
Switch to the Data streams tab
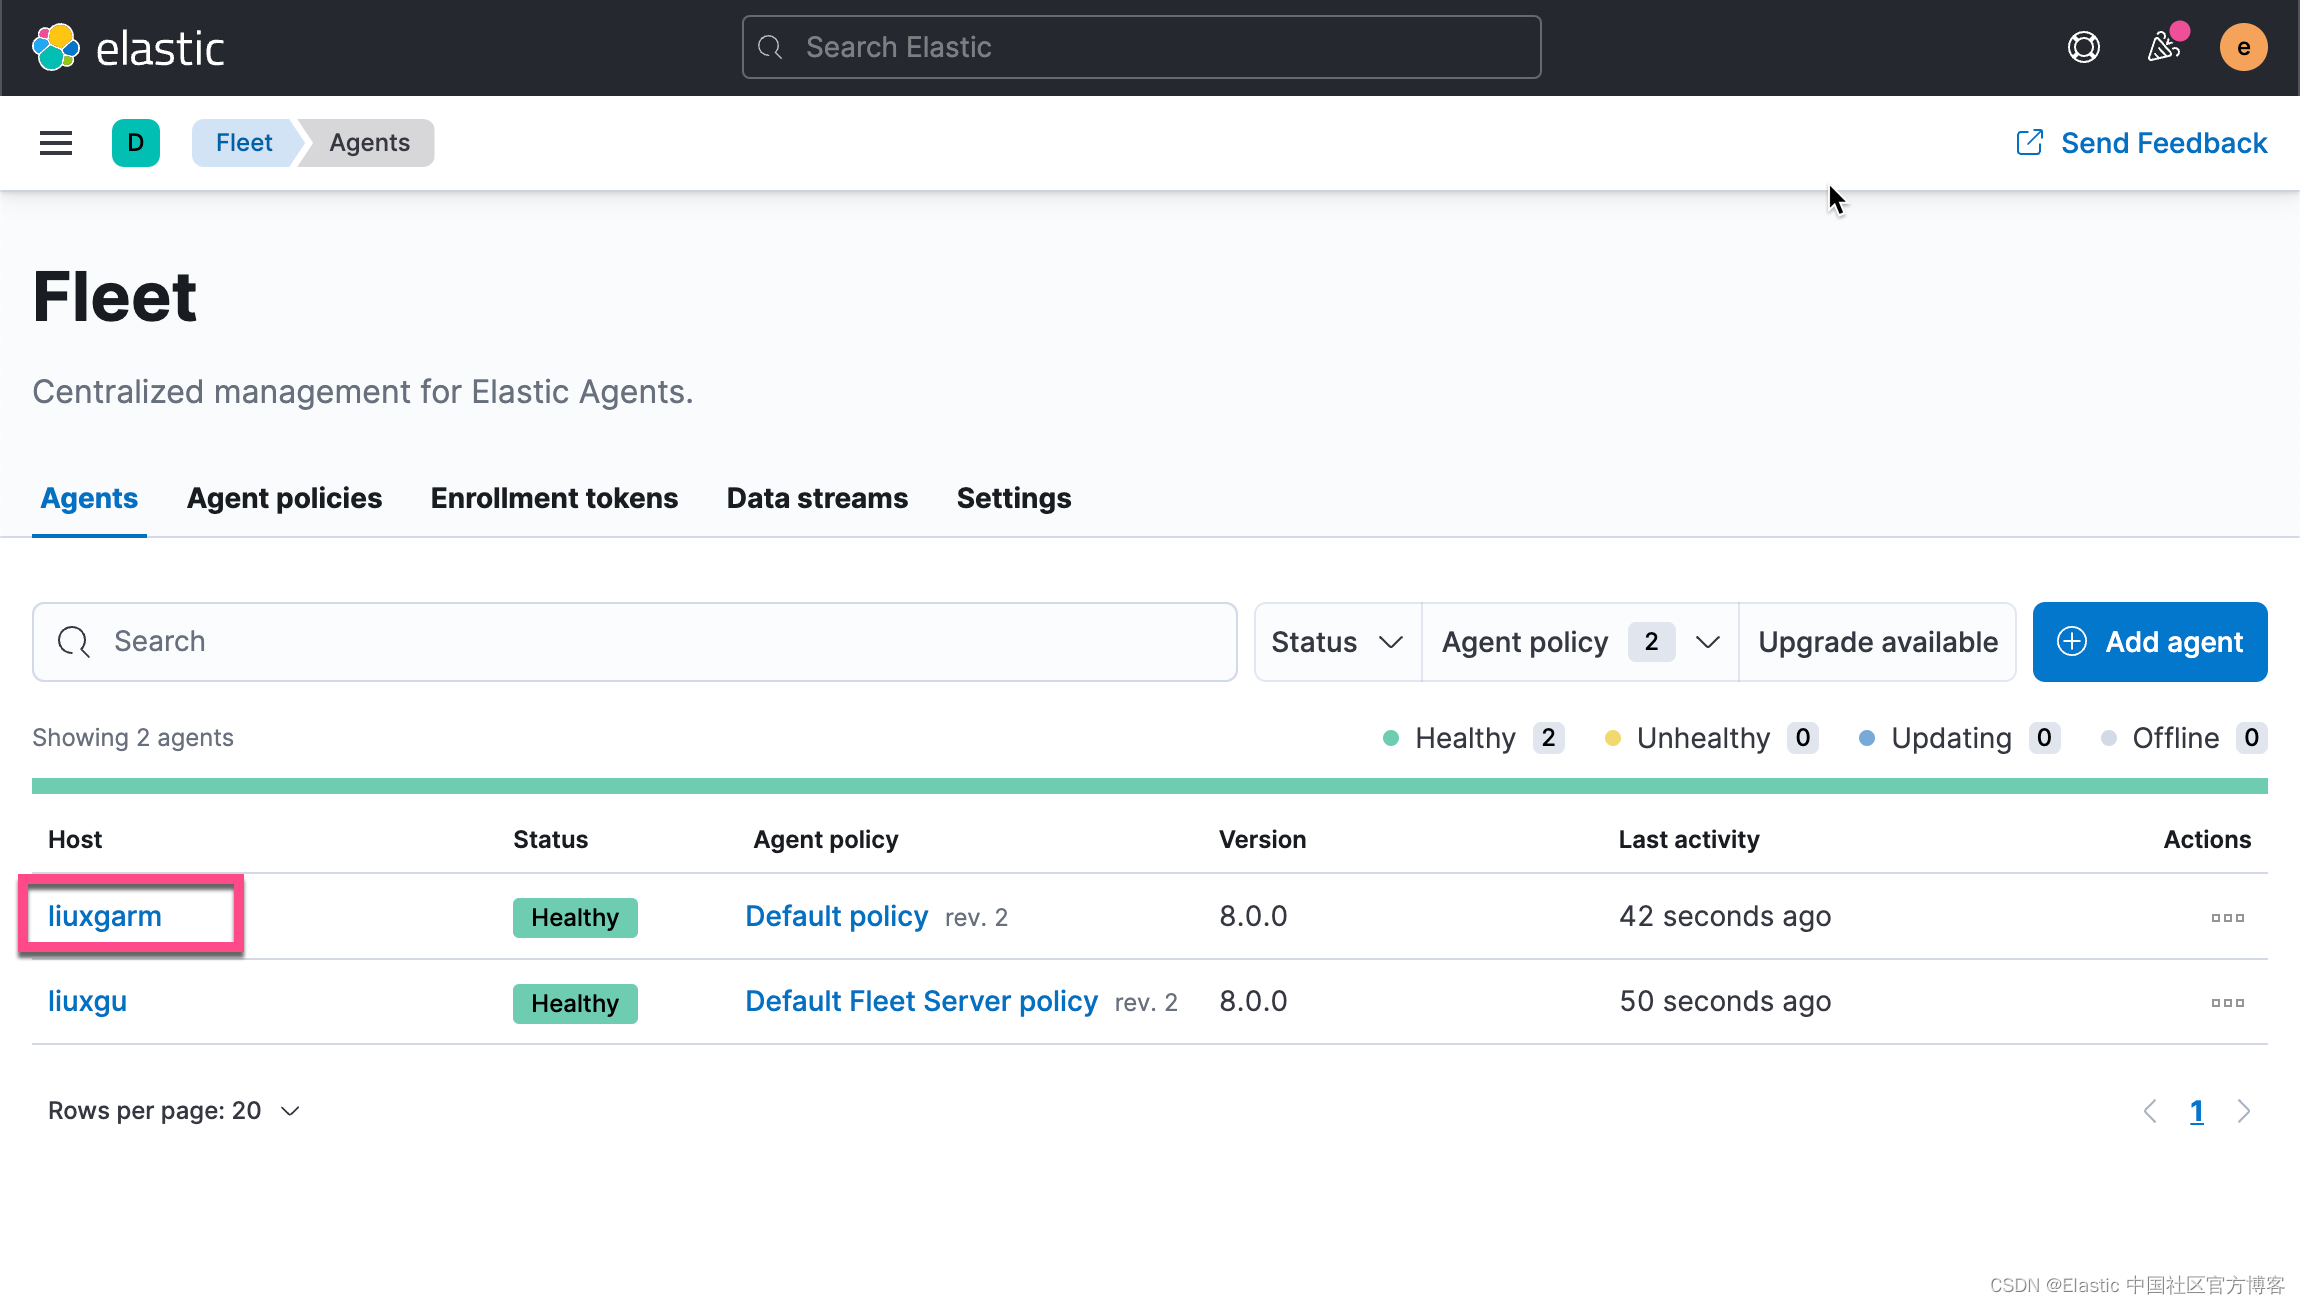pos(816,497)
